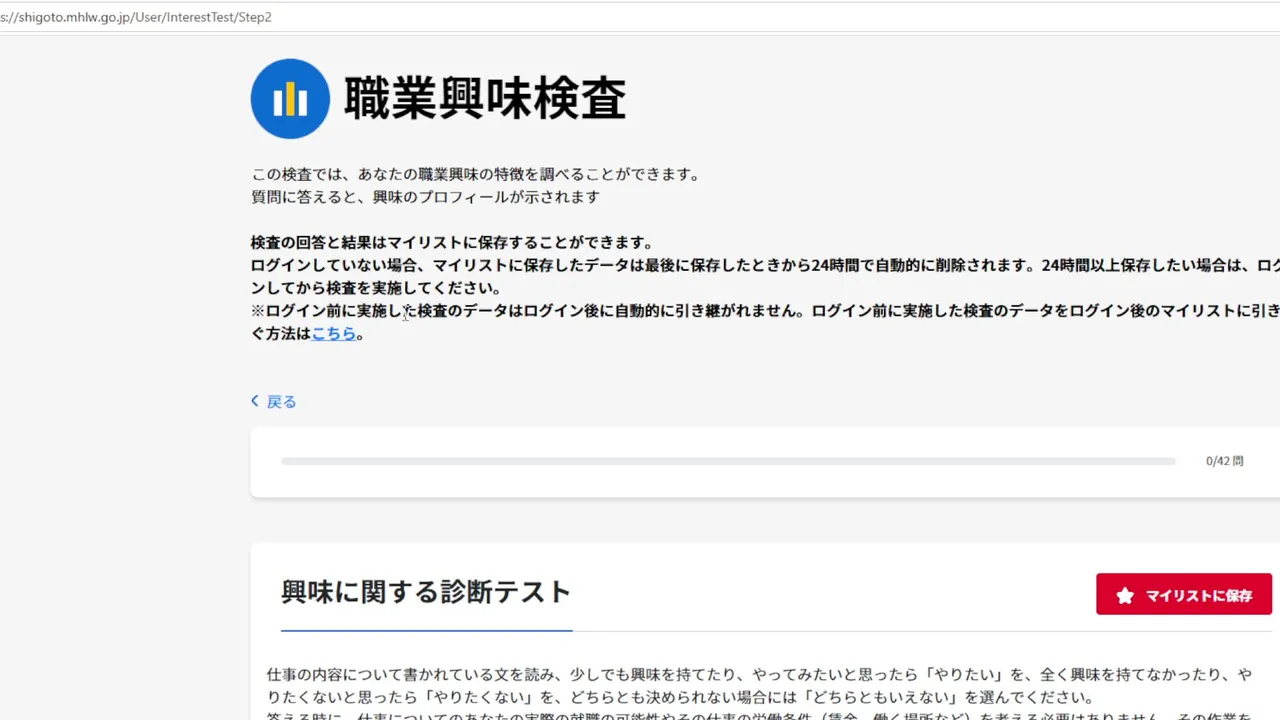
Task: Click the note line starting ※ログイン前に実施した
Action: (x=765, y=311)
